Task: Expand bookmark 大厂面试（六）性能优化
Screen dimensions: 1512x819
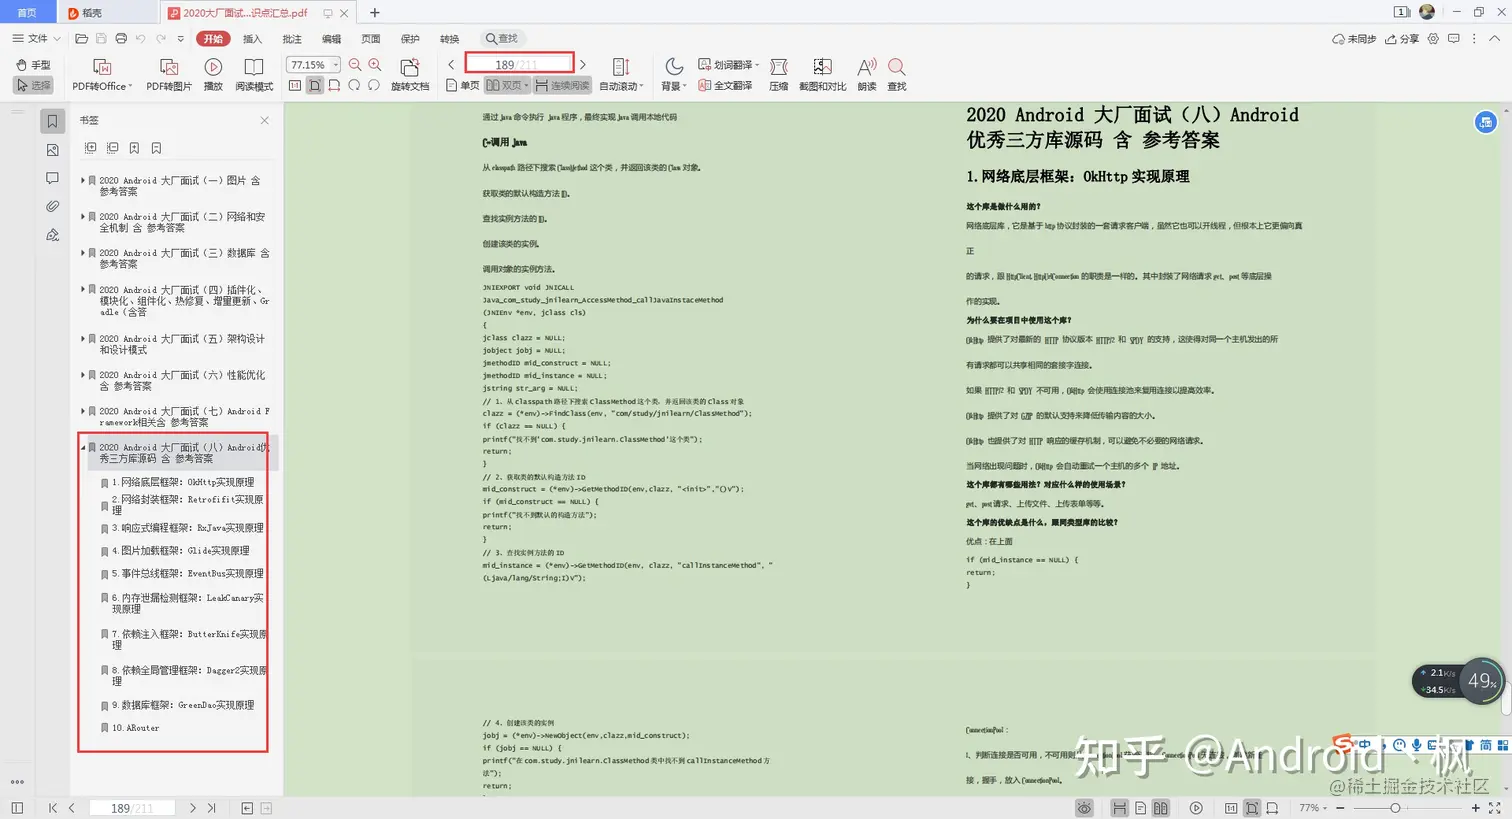Action: (82, 375)
